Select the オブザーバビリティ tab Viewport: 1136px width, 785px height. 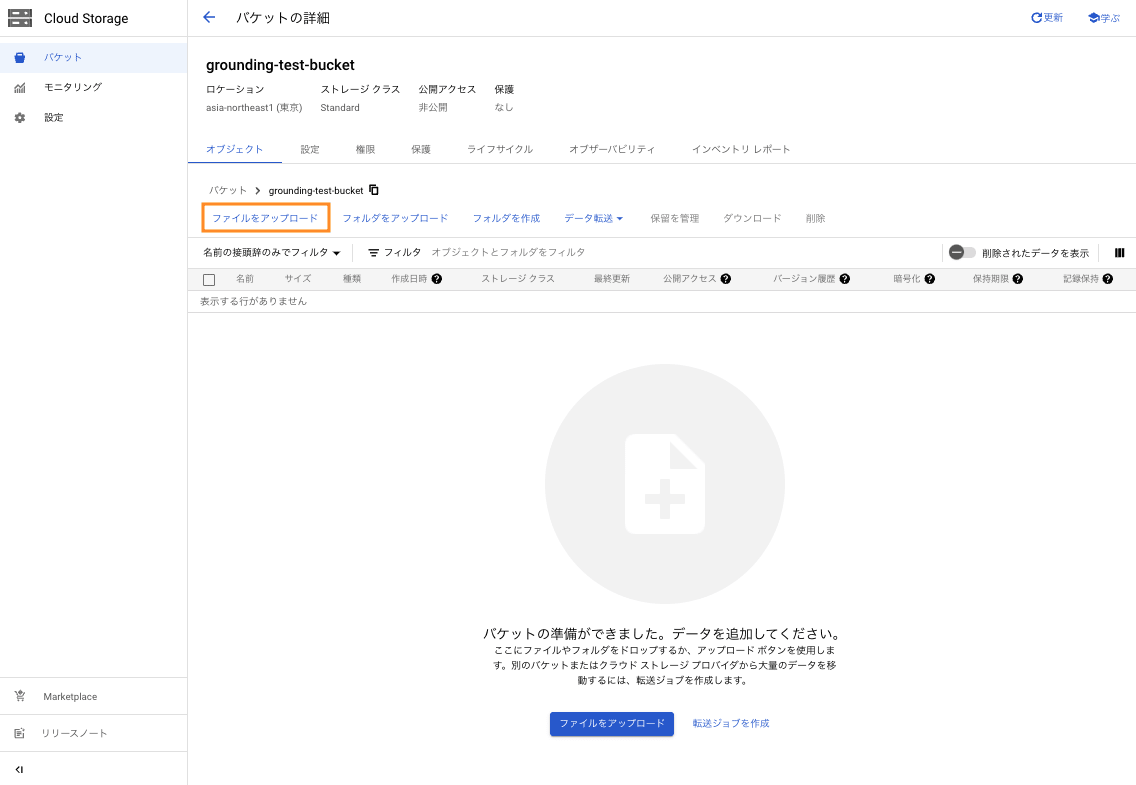coord(612,149)
